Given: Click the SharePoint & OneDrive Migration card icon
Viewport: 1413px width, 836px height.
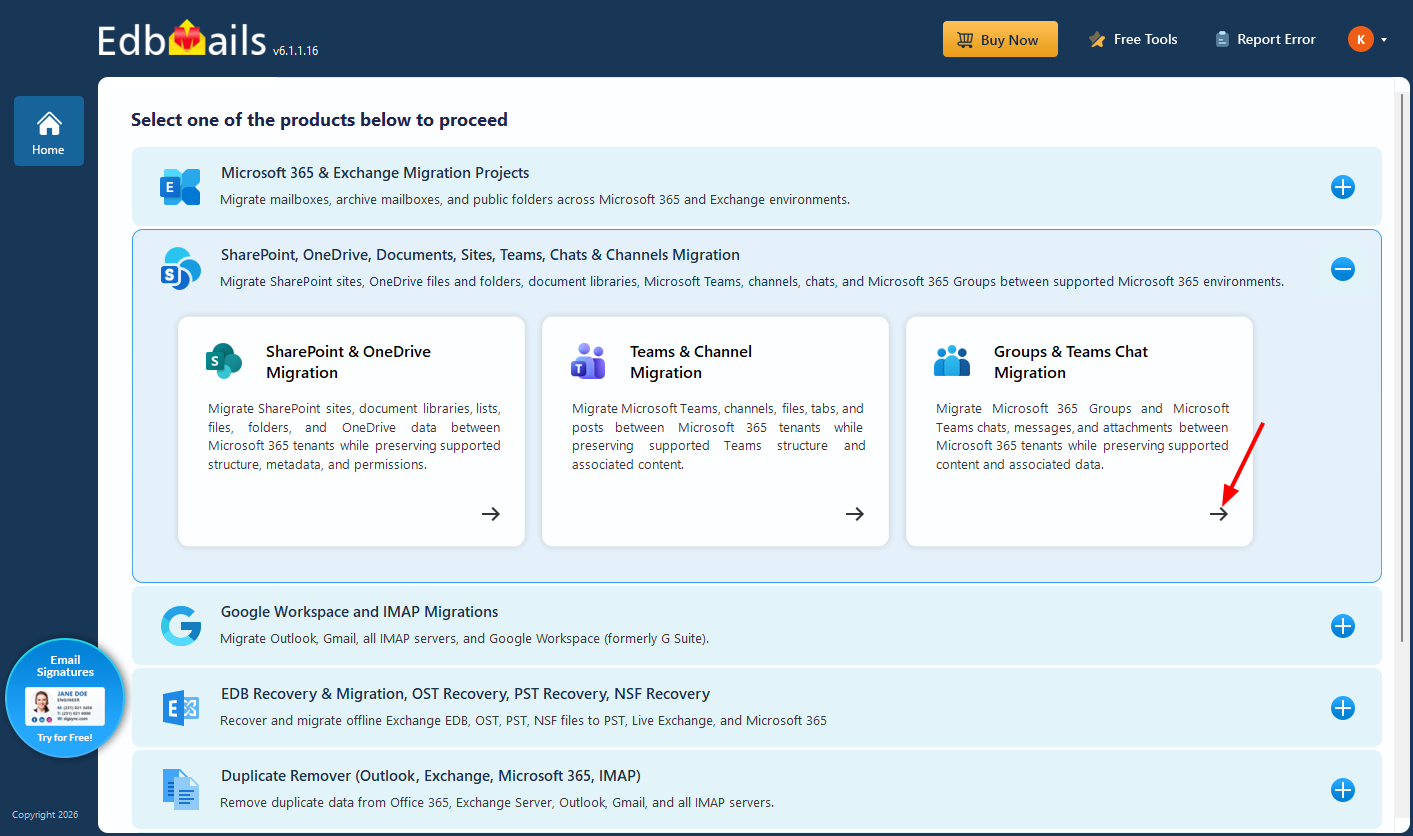Looking at the screenshot, I should click(x=224, y=361).
